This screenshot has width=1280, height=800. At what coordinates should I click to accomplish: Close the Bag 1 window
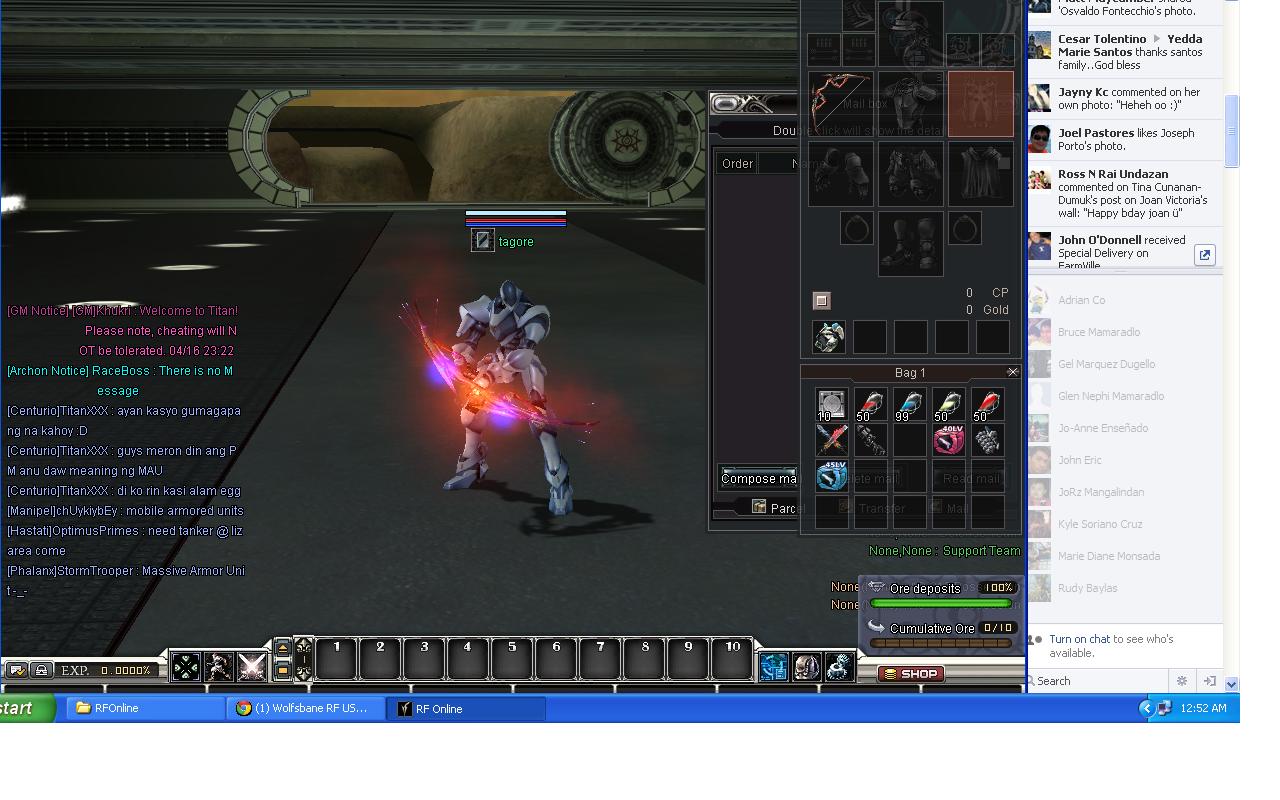click(x=1012, y=372)
